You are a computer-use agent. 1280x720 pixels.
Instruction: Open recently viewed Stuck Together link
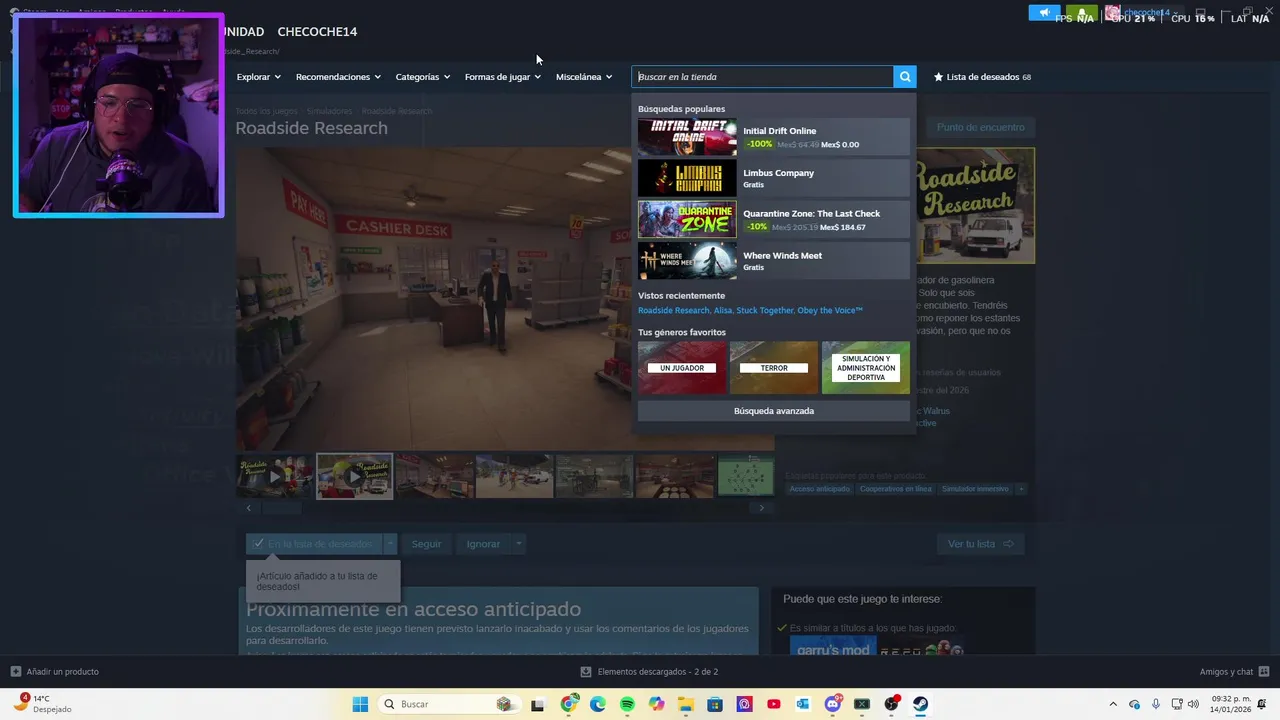point(765,311)
